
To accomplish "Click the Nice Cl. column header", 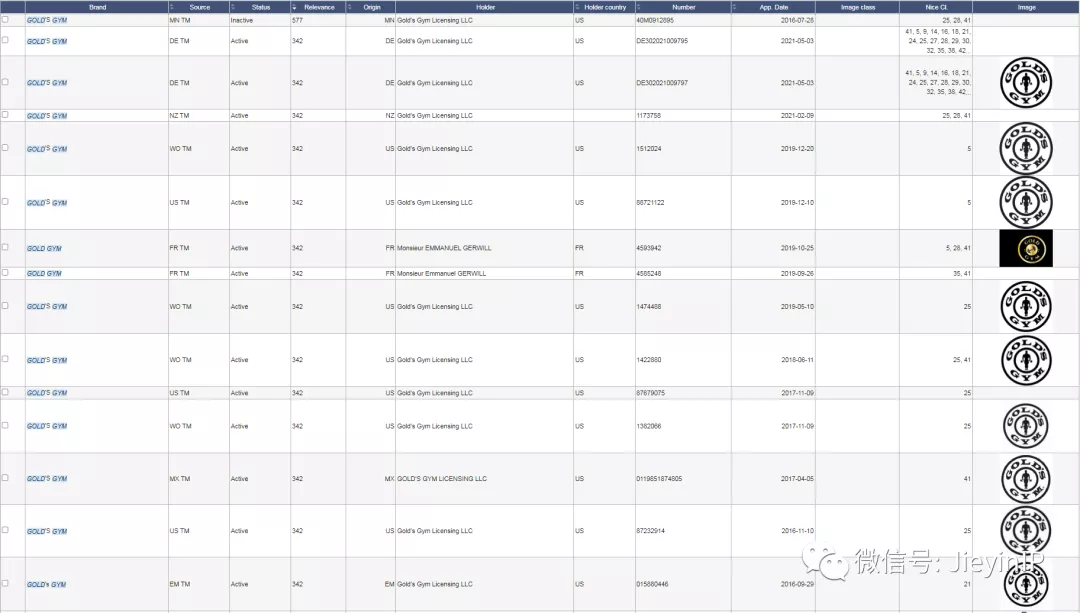I will point(936,7).
